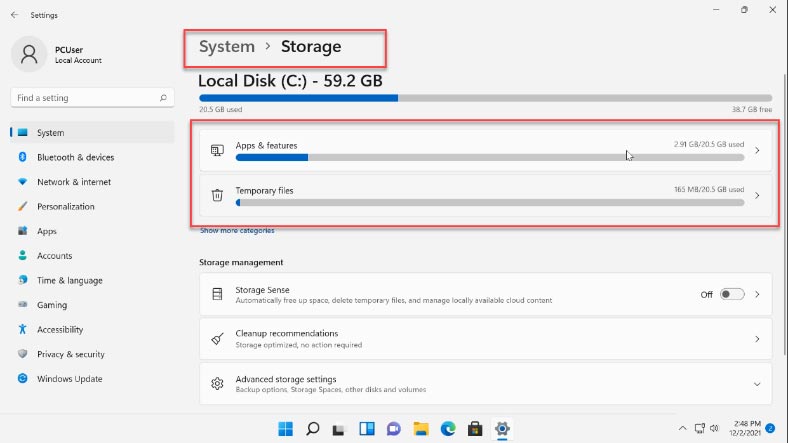This screenshot has width=788, height=443.
Task: Click the Advanced storage settings gear icon
Action: [217, 384]
